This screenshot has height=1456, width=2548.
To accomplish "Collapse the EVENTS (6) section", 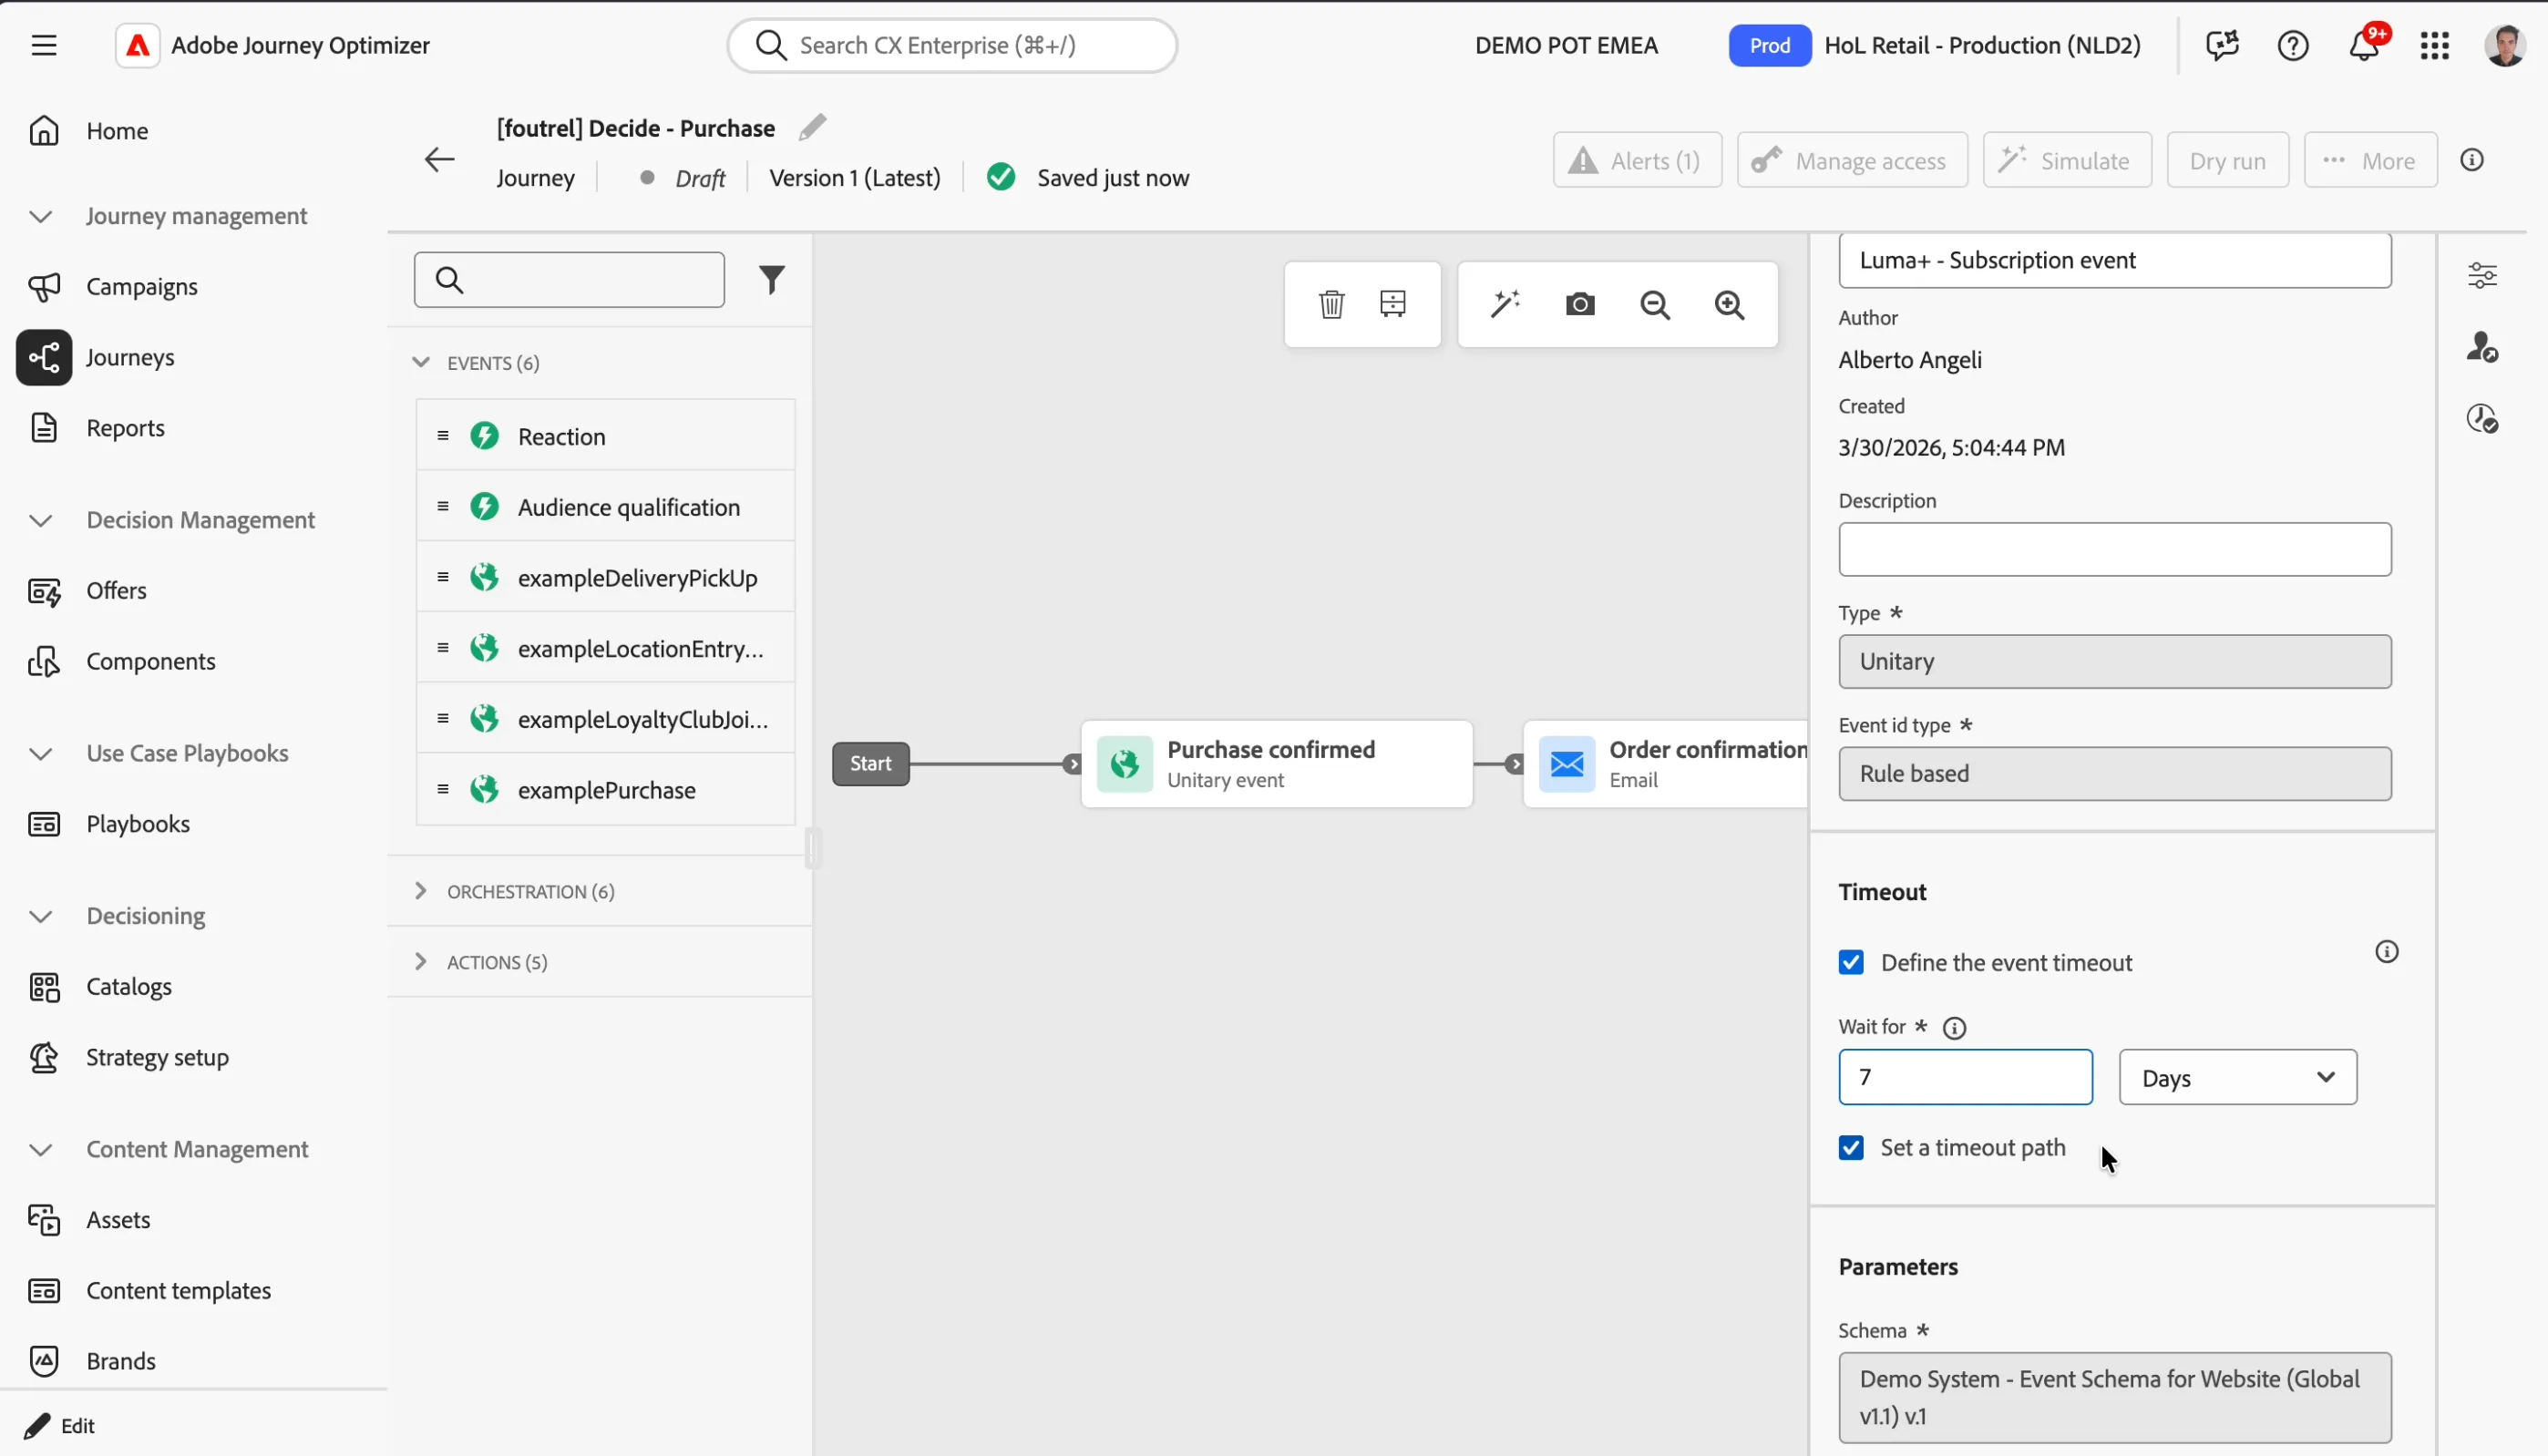I will [x=421, y=362].
